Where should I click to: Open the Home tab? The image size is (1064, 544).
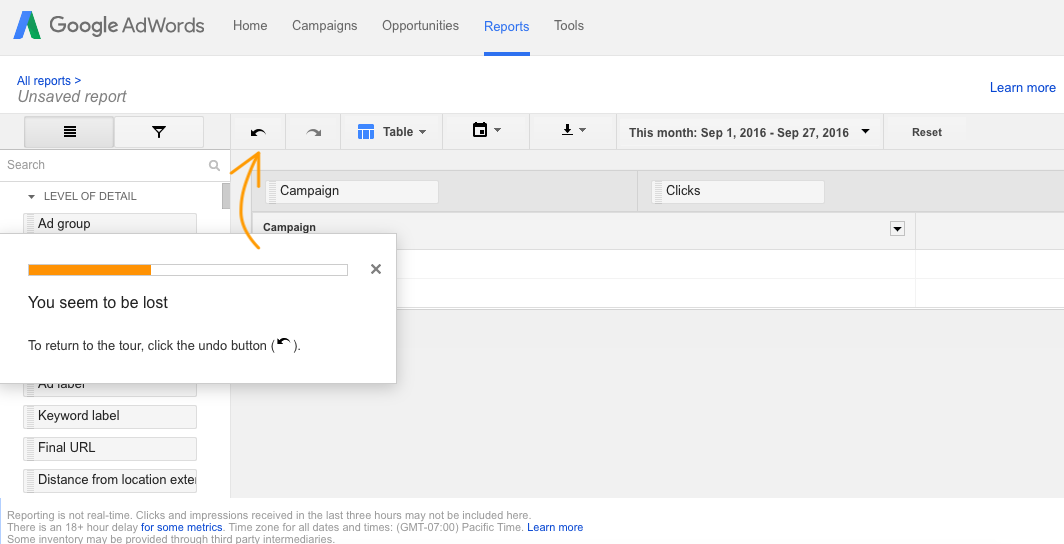pos(250,26)
